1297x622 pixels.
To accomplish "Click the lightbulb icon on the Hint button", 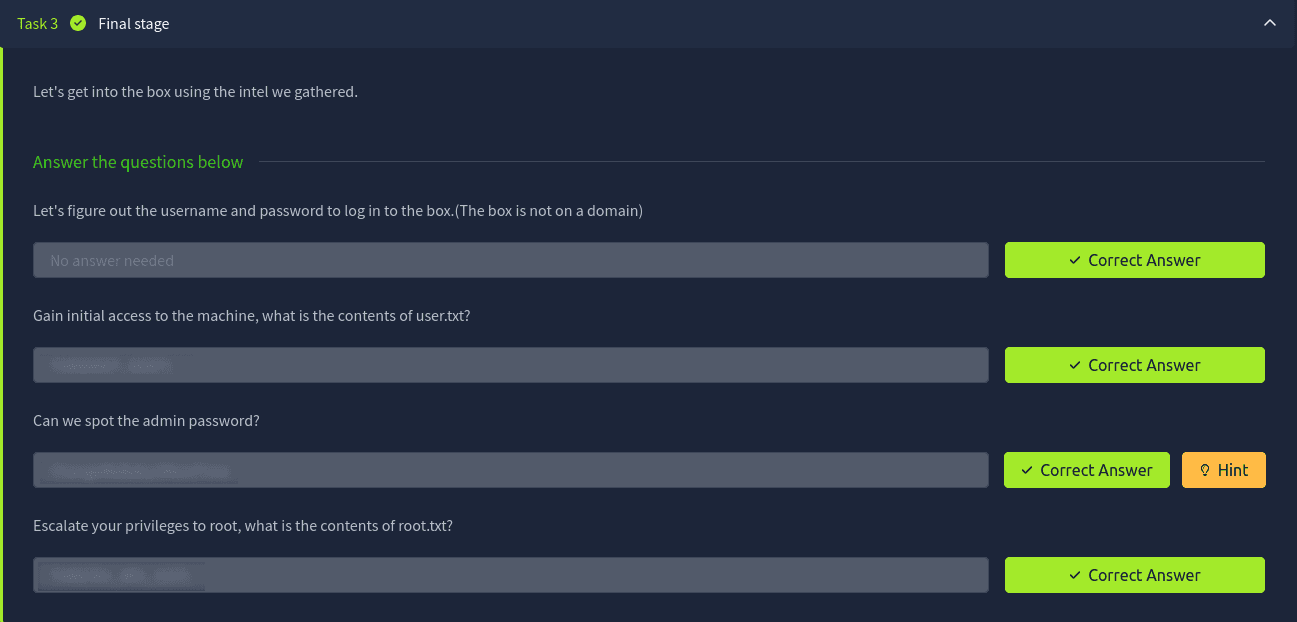I will pos(1205,470).
